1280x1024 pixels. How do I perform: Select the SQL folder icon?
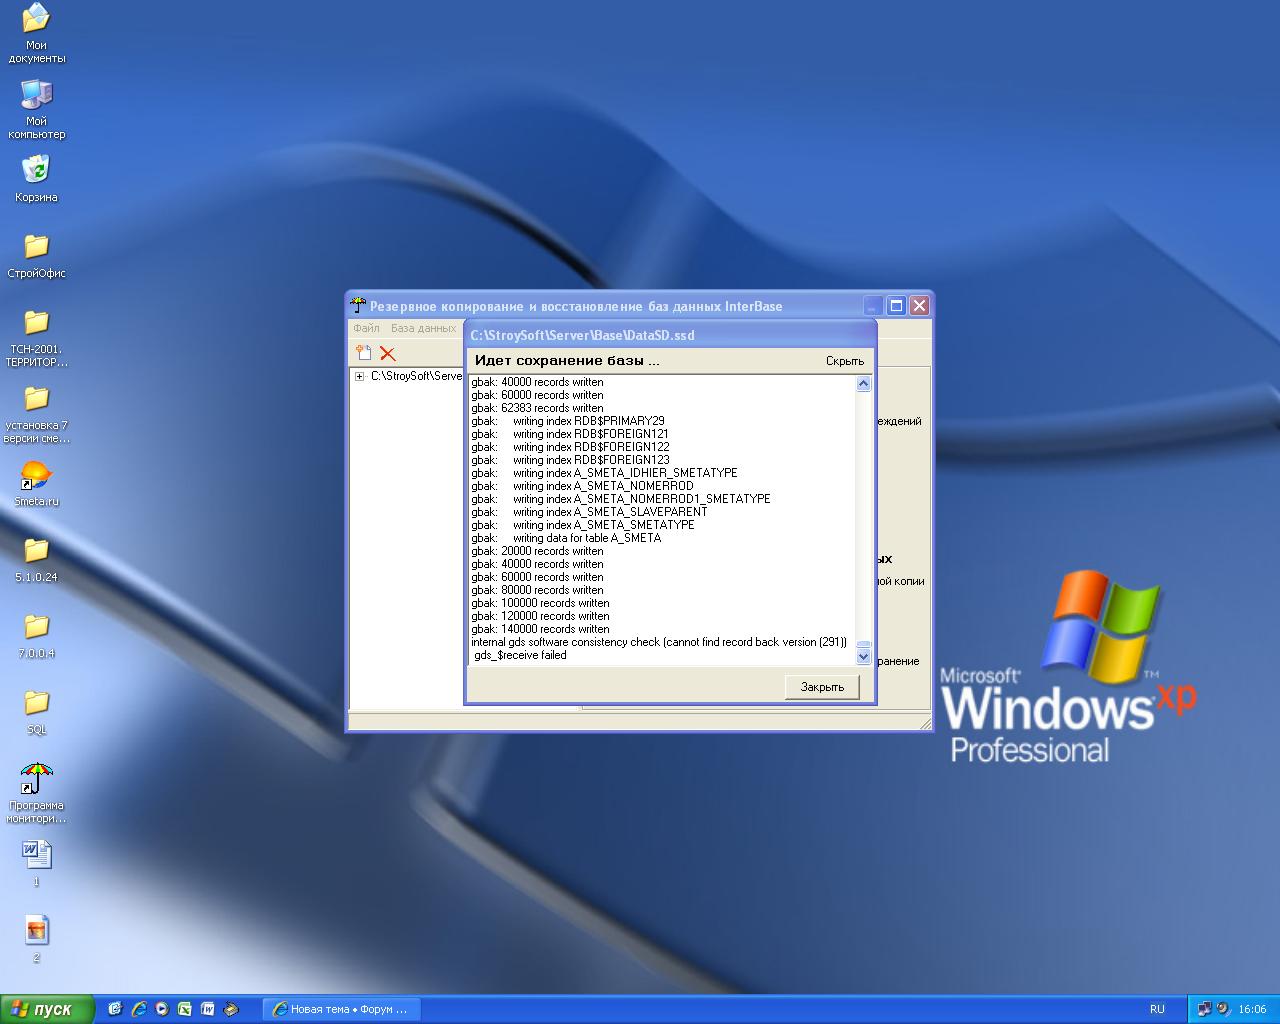point(36,712)
